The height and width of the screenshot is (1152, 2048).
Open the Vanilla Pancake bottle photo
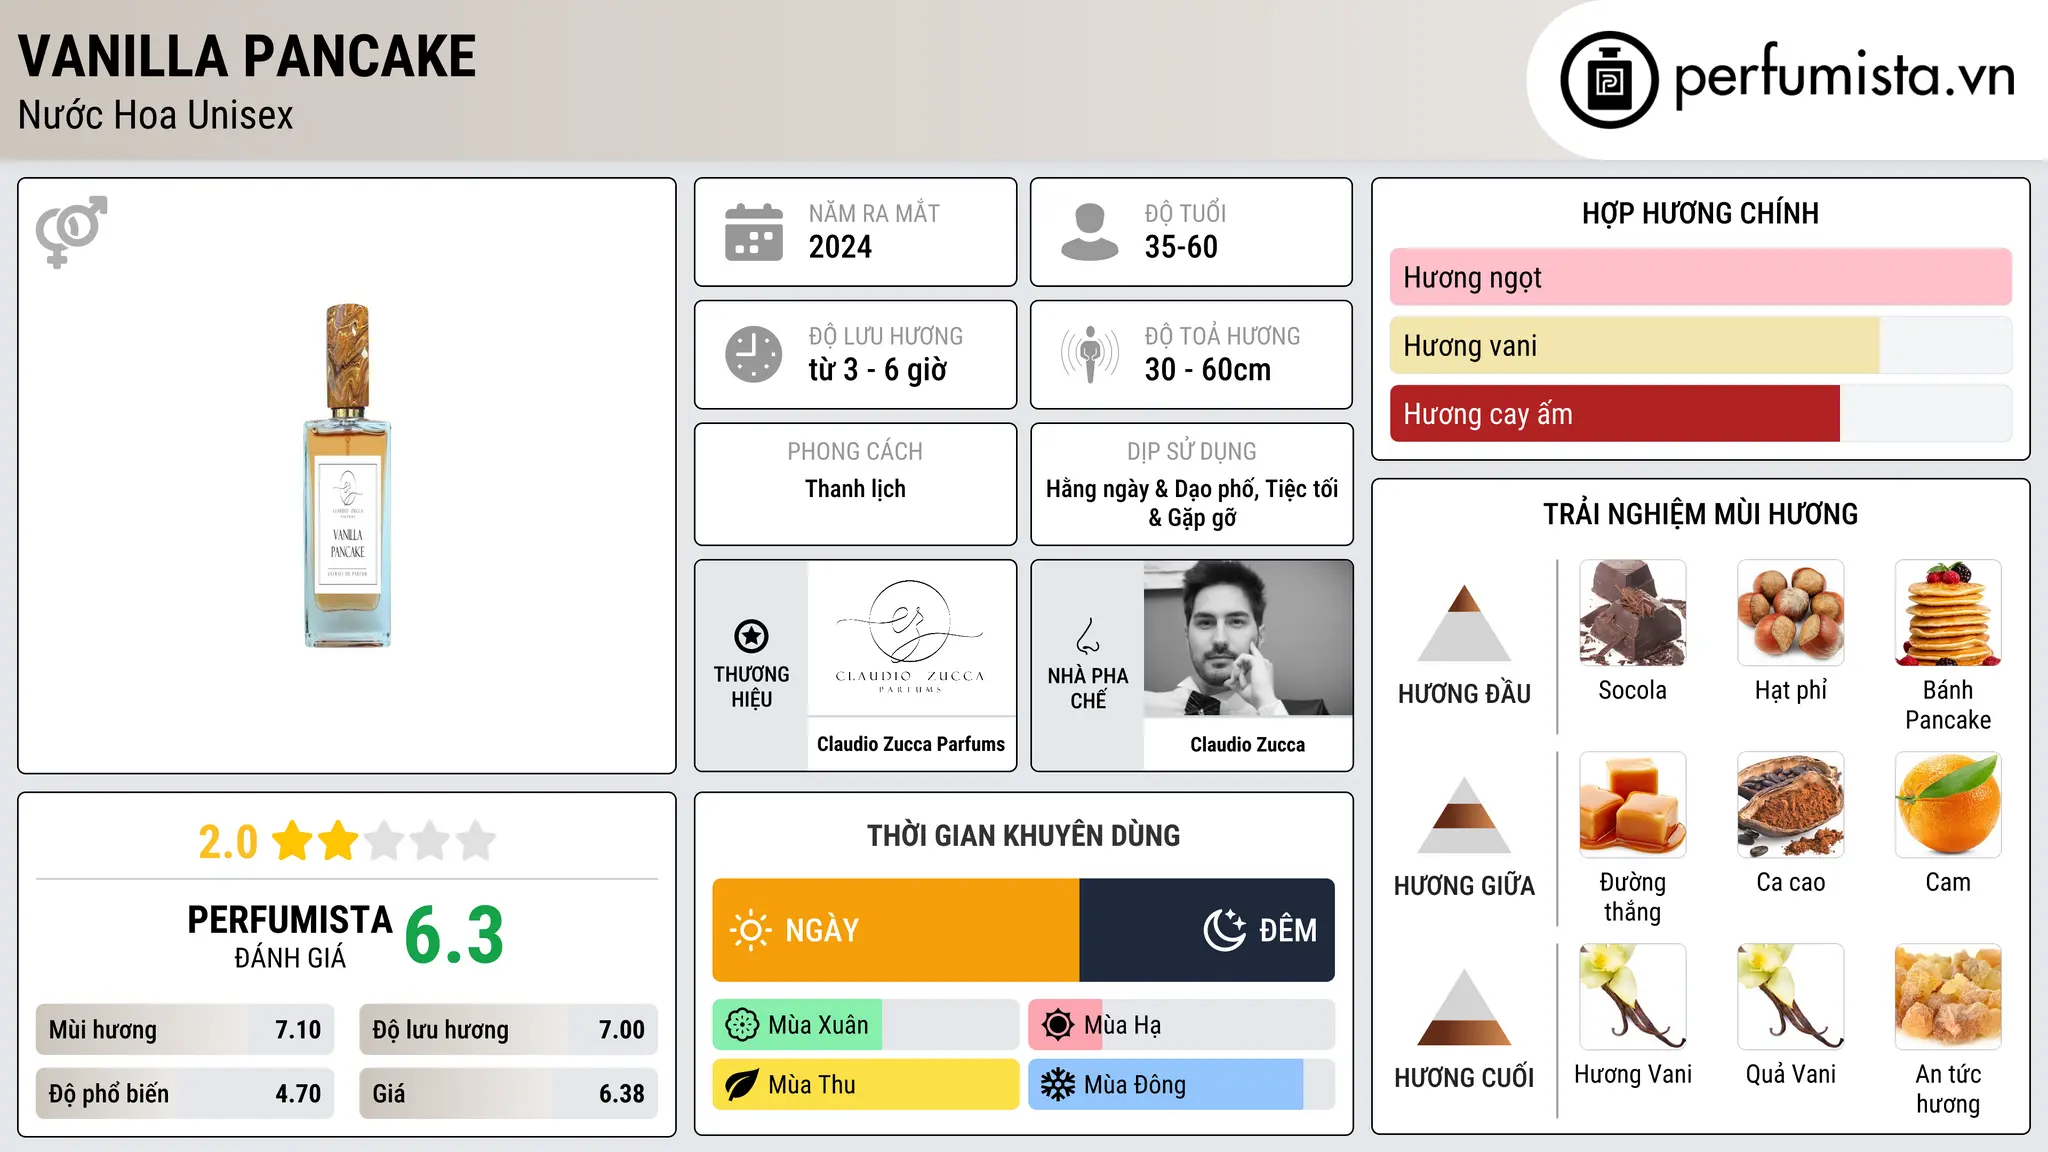pyautogui.click(x=347, y=476)
